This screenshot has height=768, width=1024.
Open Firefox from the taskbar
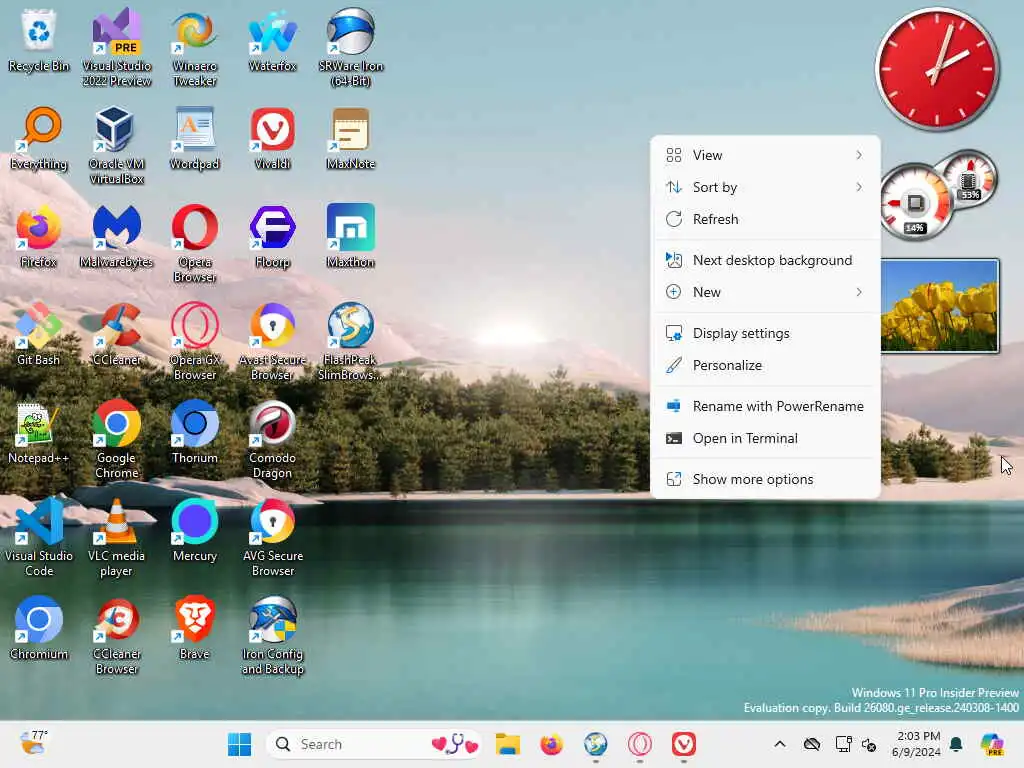[552, 744]
